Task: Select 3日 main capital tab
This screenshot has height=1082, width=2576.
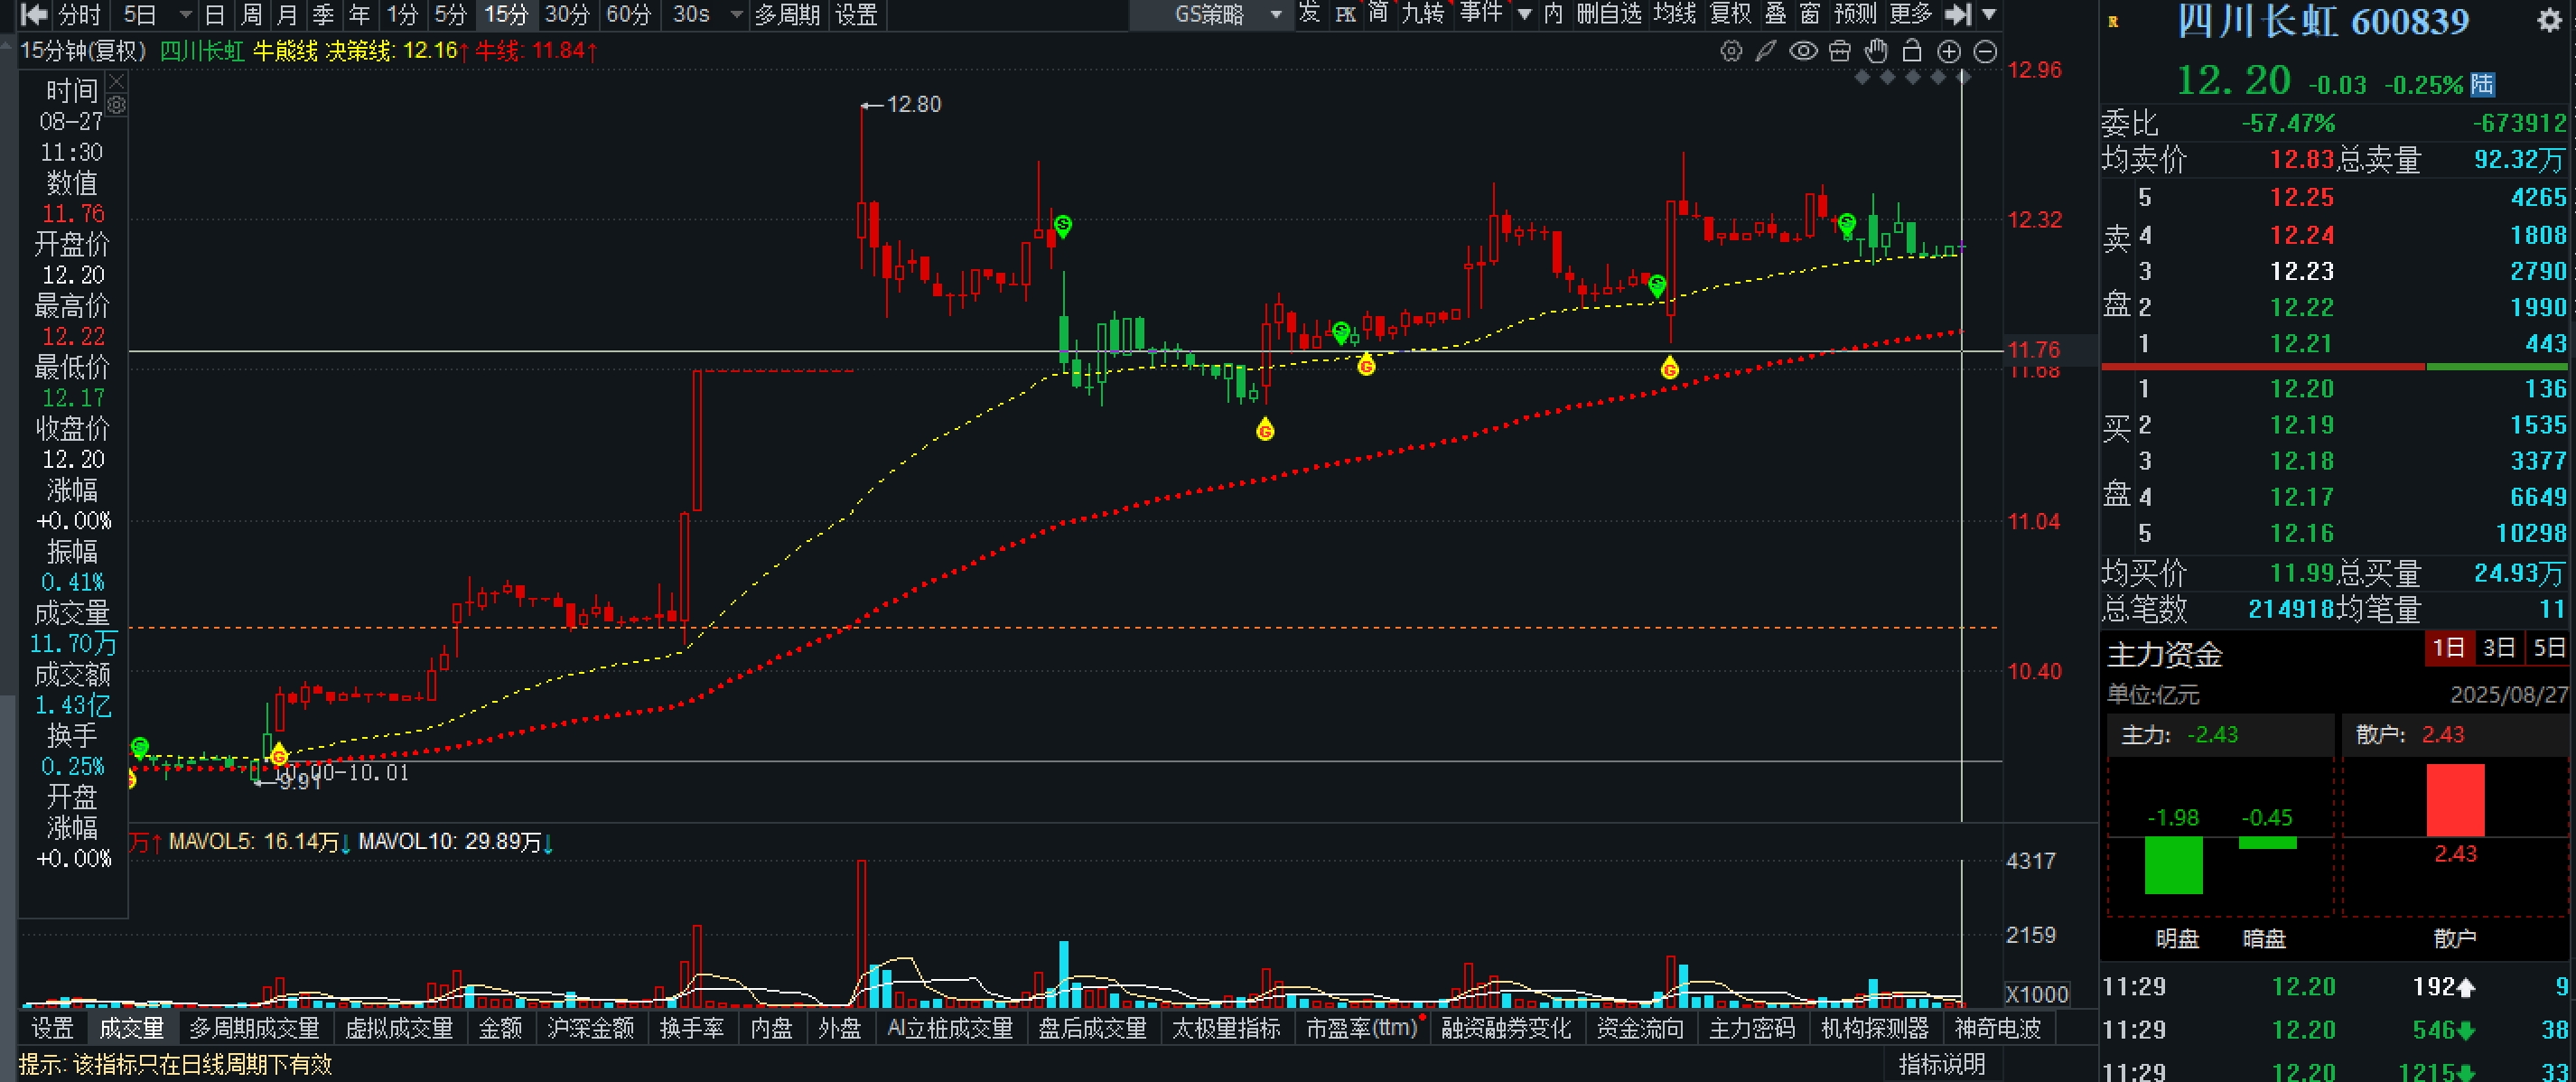Action: coord(2499,648)
